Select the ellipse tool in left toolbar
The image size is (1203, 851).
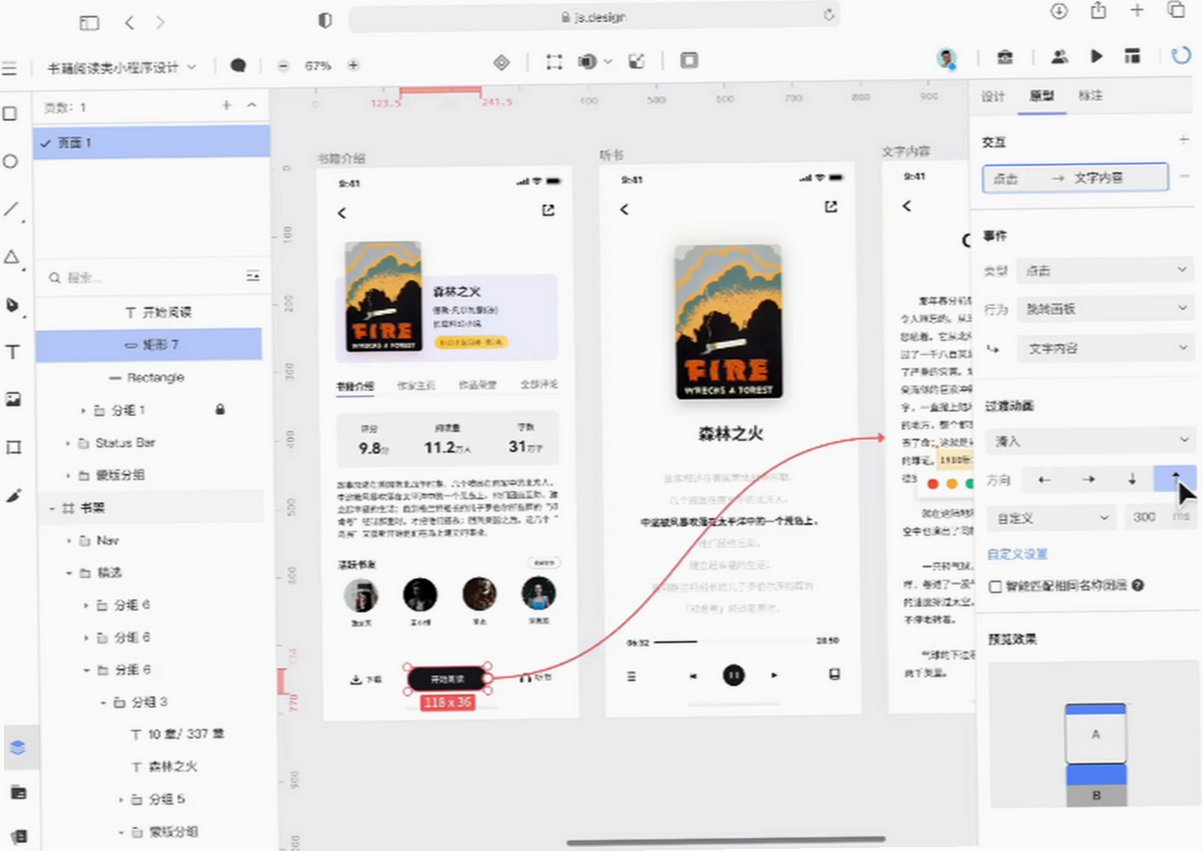(x=11, y=162)
